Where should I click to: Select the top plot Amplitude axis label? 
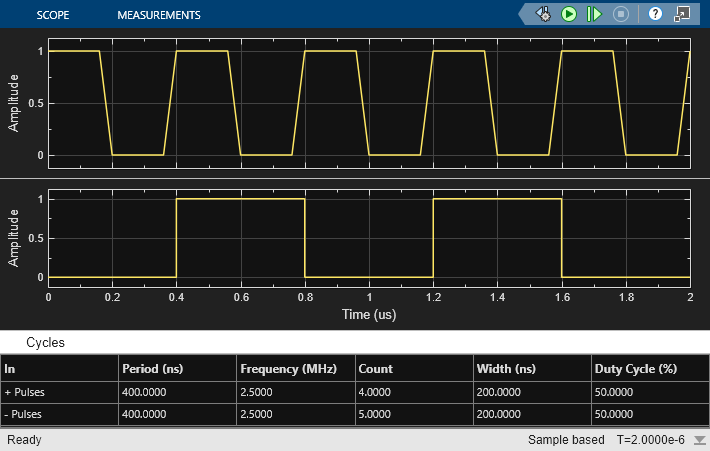tap(14, 103)
